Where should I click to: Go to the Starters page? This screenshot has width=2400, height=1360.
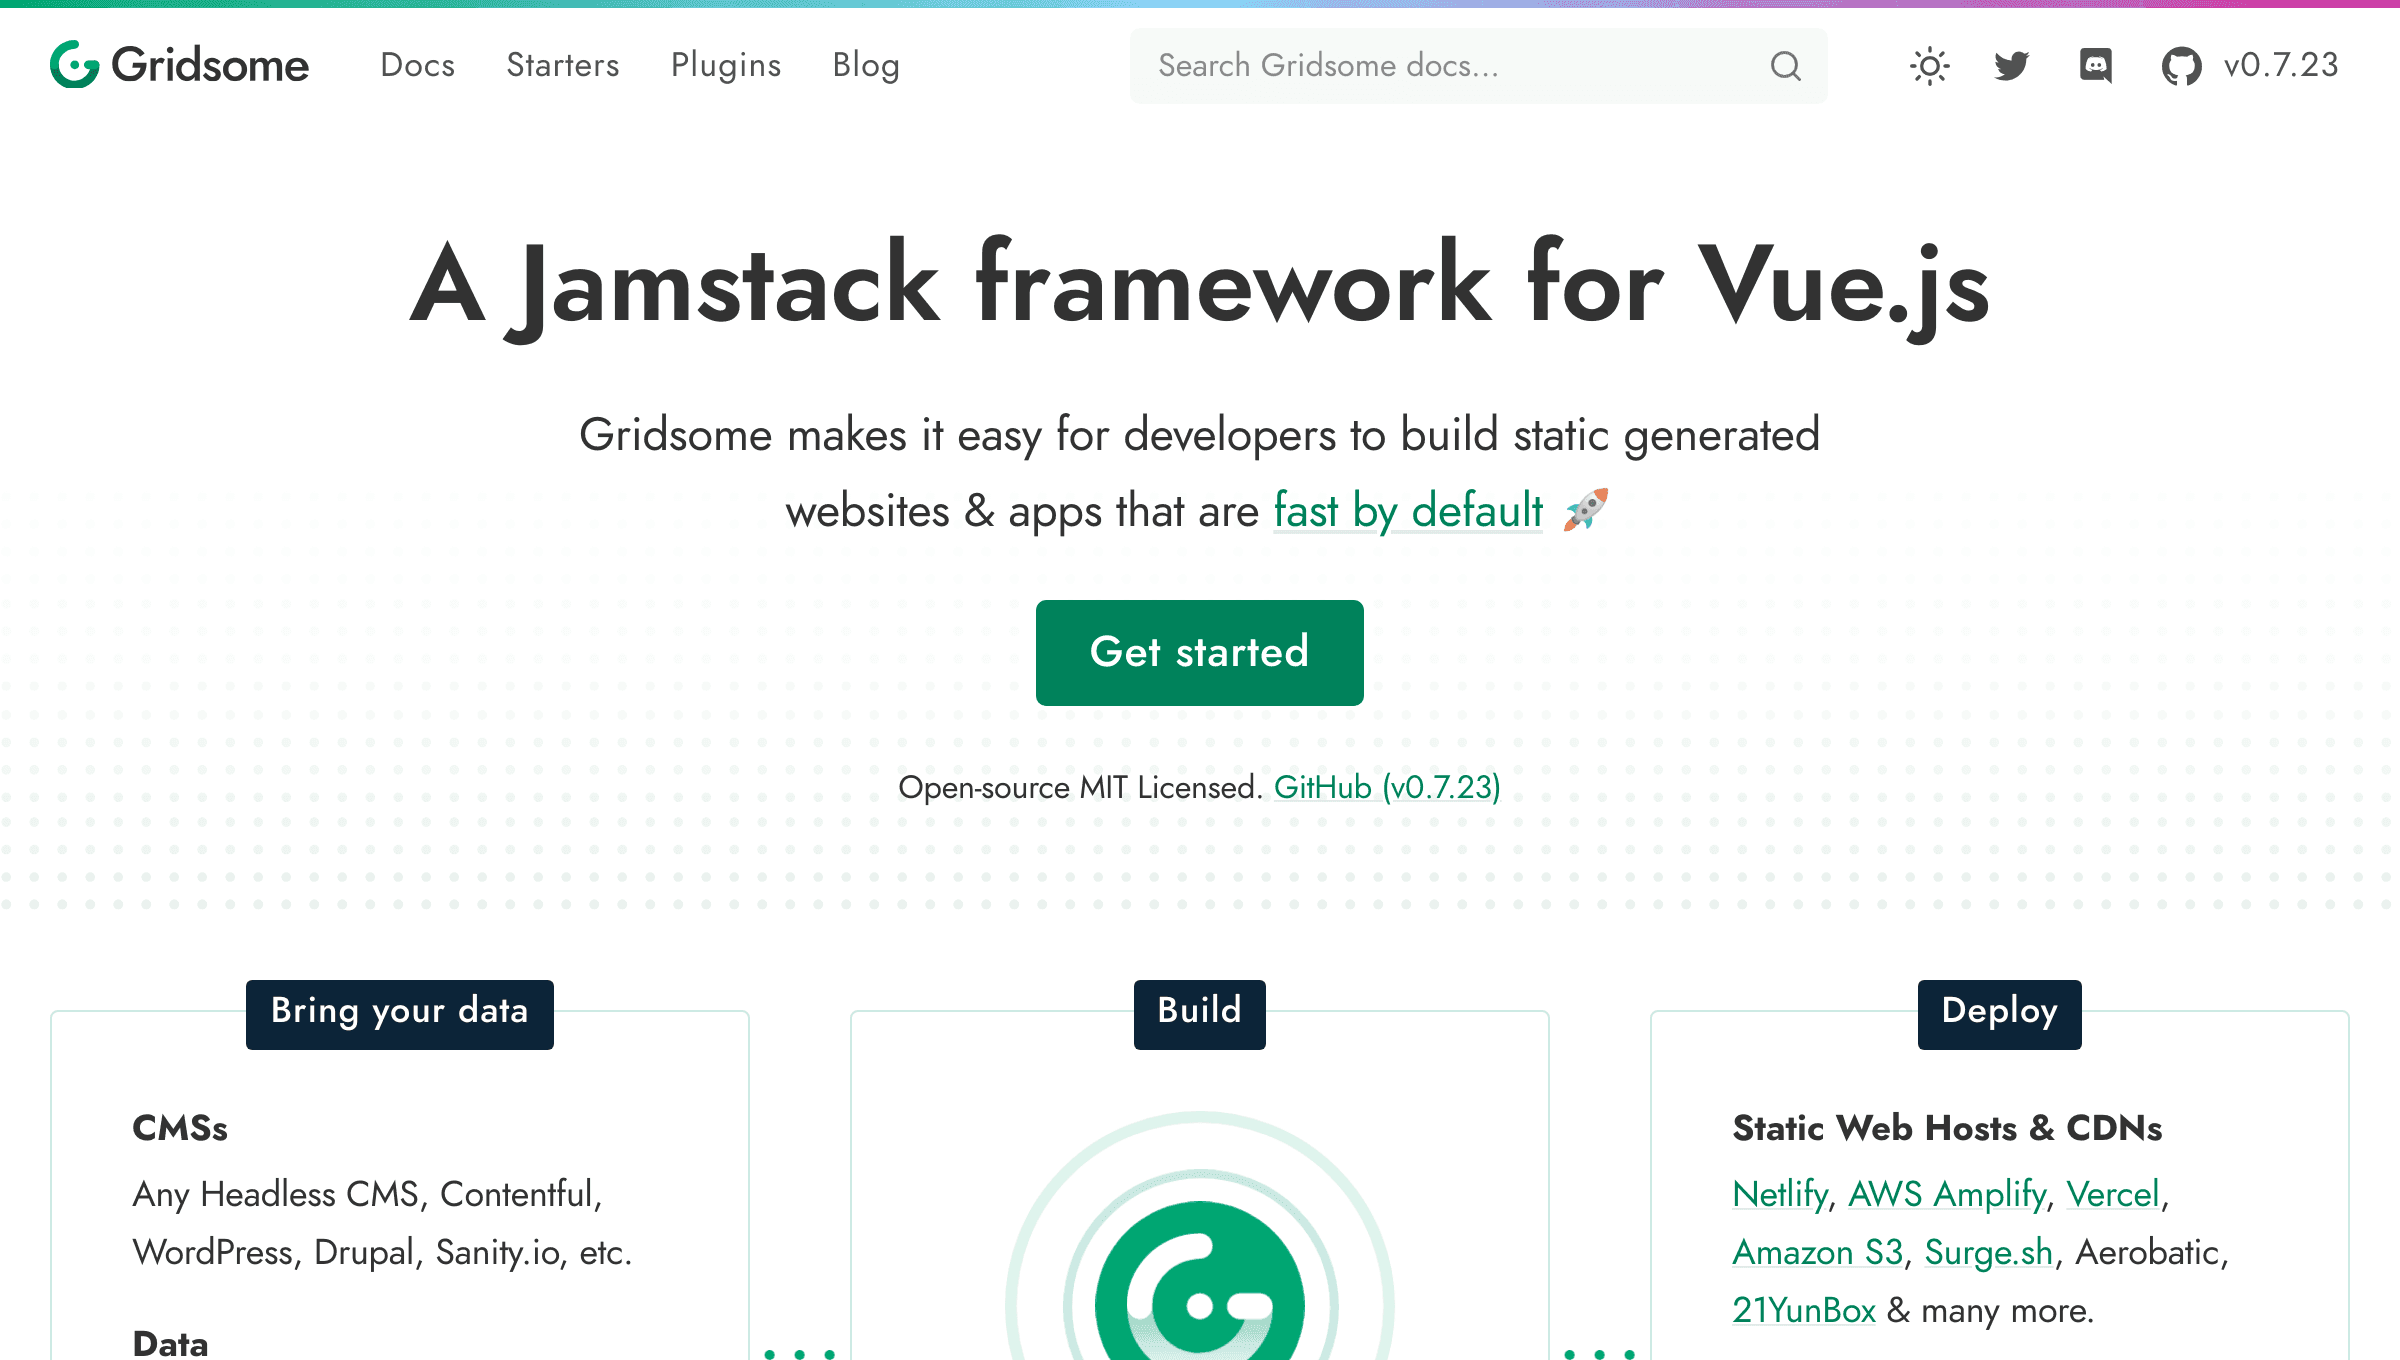pos(562,65)
